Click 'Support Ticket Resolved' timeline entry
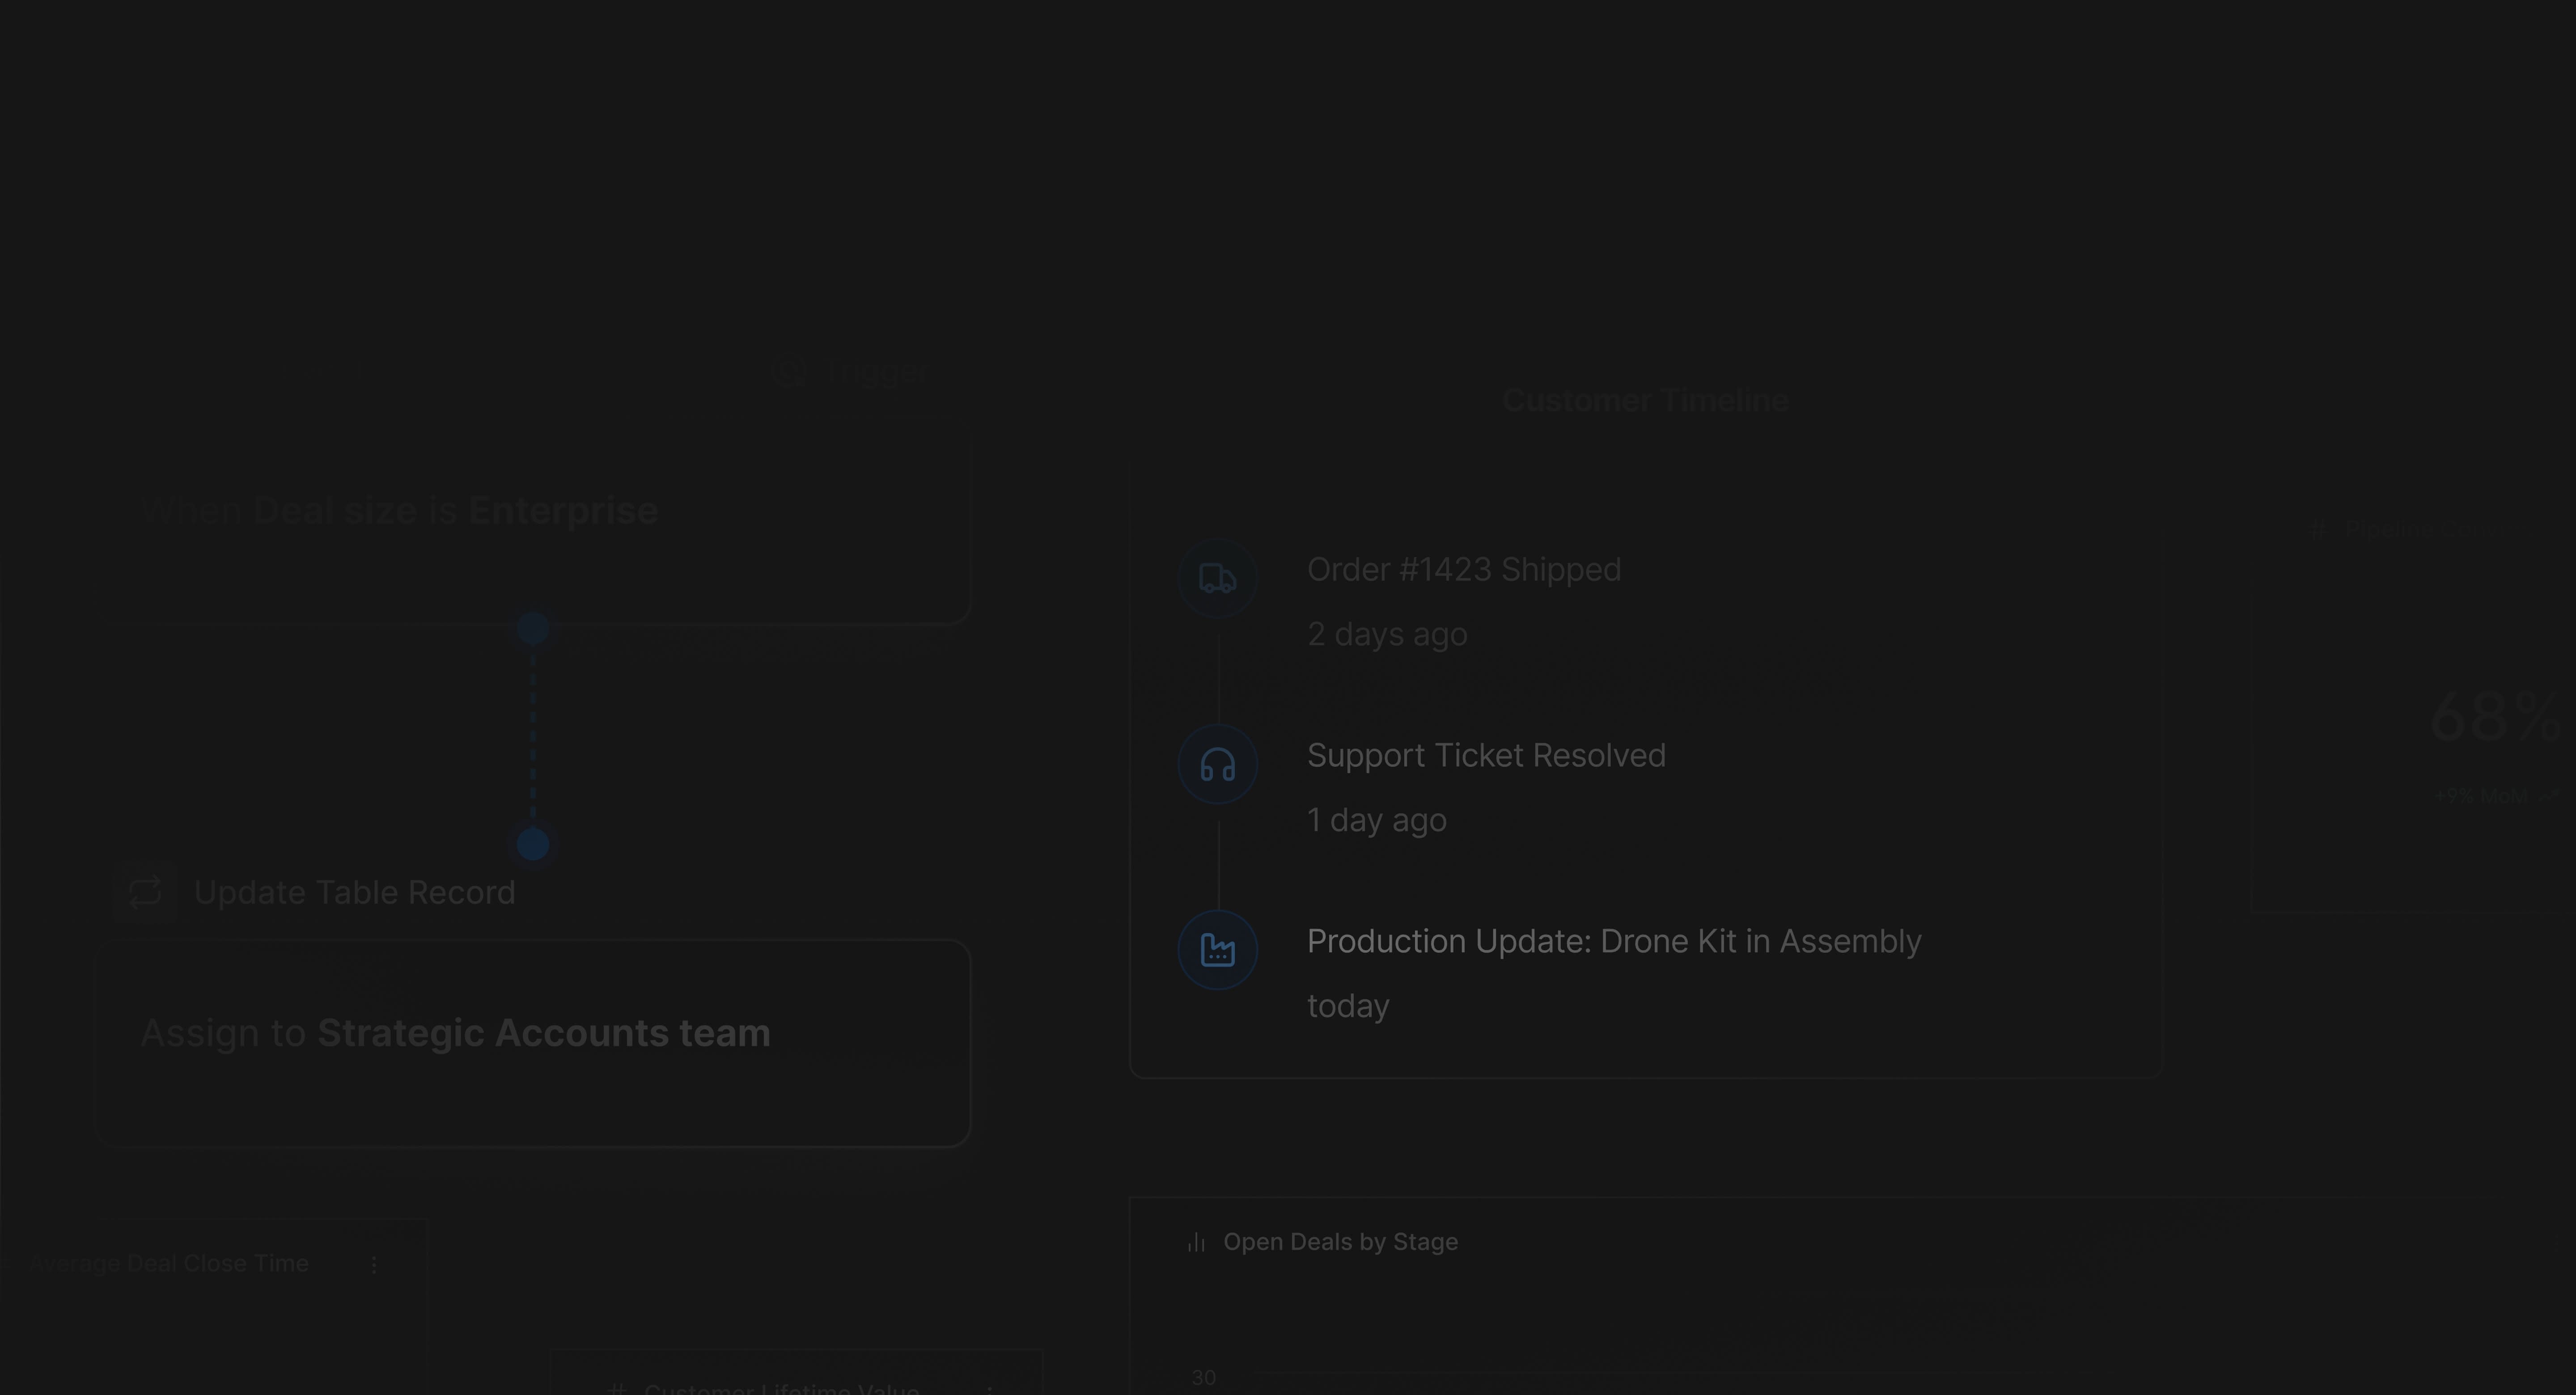This screenshot has width=2576, height=1395. point(1486,756)
